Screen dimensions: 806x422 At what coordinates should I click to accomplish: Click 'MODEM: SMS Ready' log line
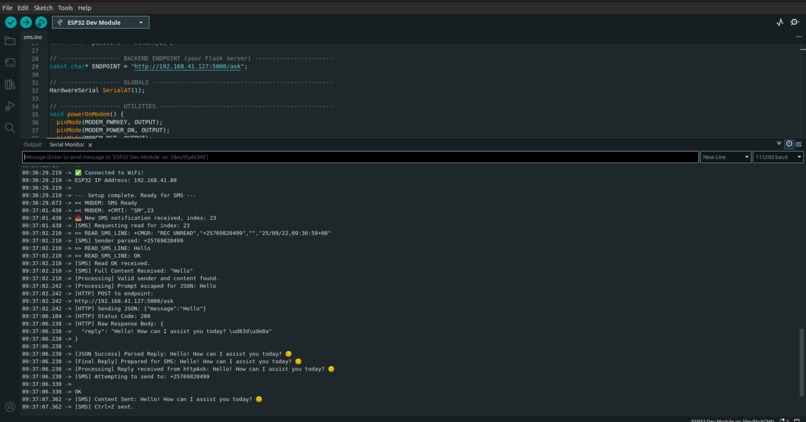pyautogui.click(x=80, y=203)
